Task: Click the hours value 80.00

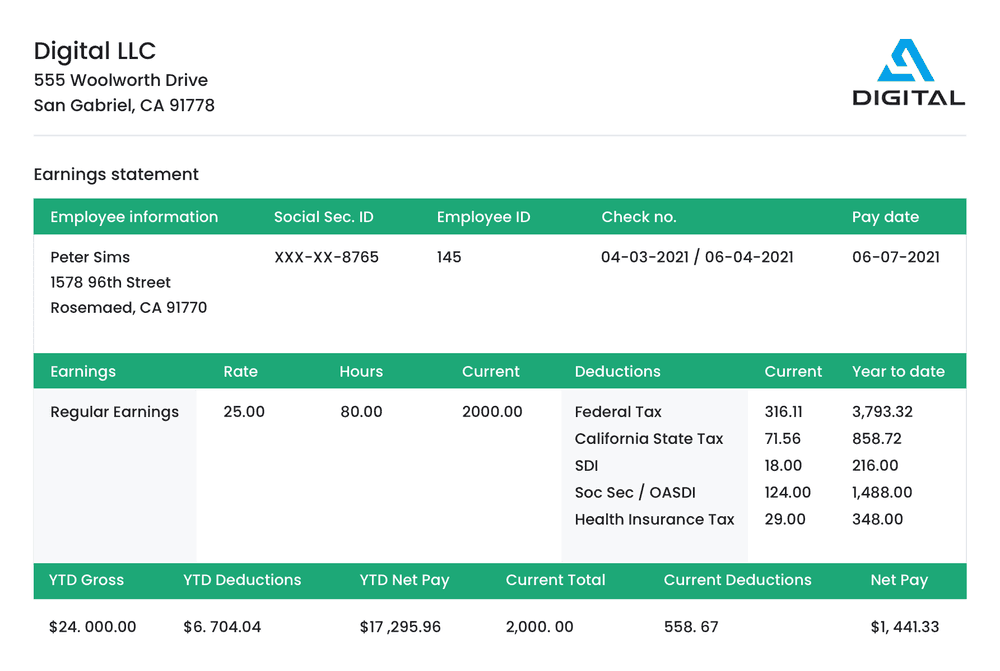Action: 361,412
